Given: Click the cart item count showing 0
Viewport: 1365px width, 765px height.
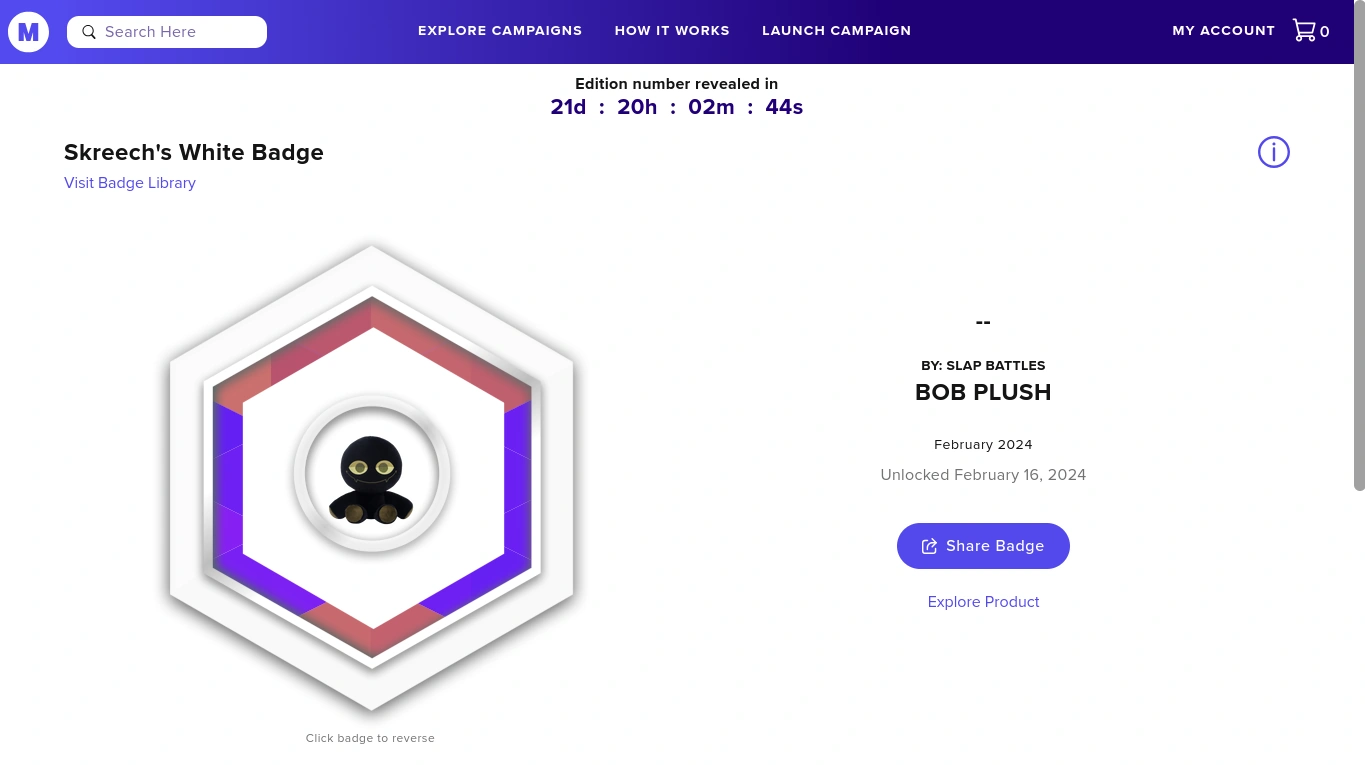Looking at the screenshot, I should click(1324, 32).
